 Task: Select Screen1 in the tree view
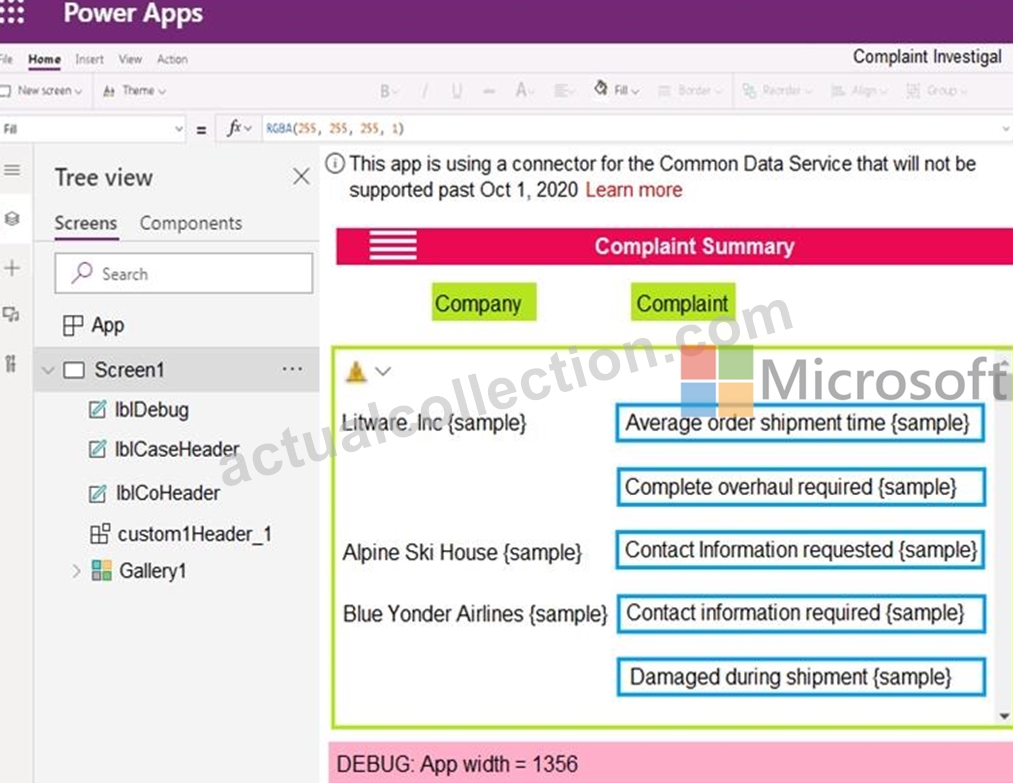pos(129,370)
